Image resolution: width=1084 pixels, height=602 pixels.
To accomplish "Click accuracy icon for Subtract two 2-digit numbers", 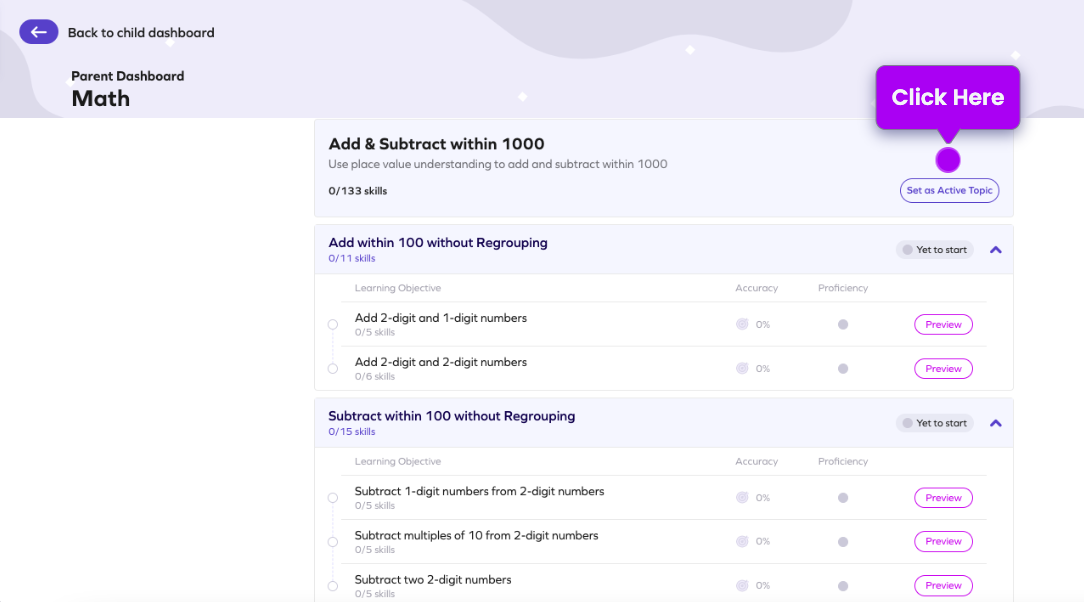I will click(742, 585).
